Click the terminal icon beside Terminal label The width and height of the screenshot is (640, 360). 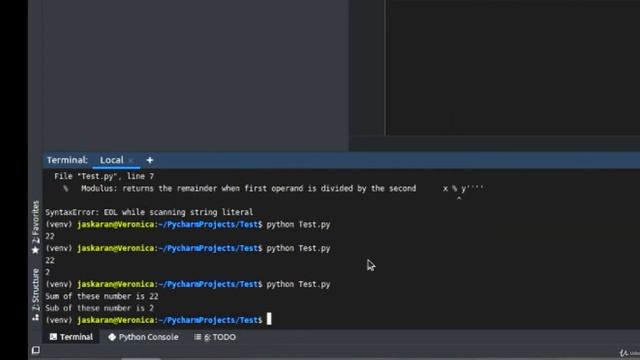53,337
